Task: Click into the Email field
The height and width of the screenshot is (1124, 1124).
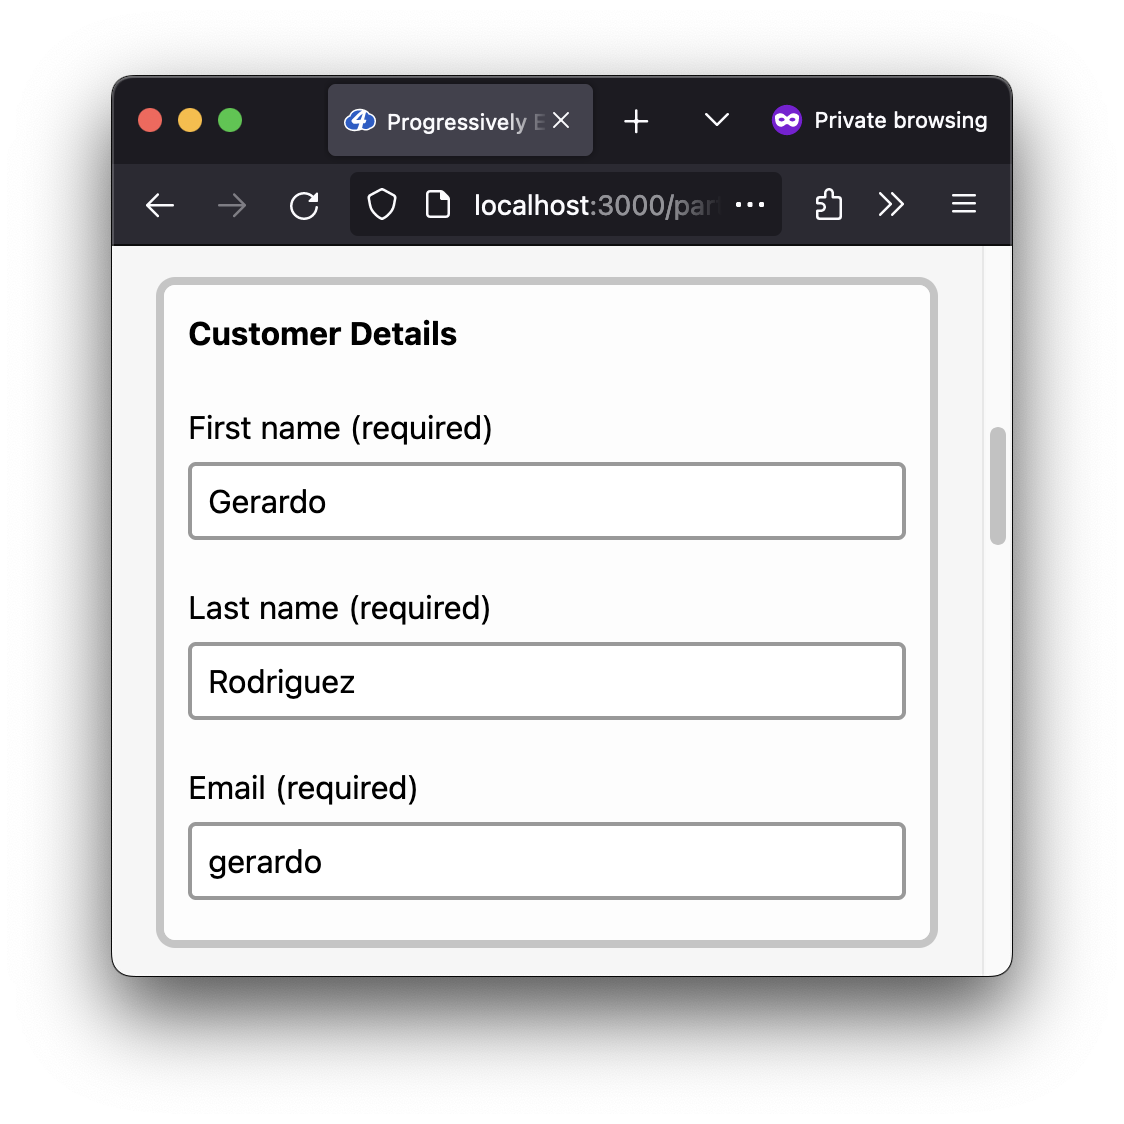Action: pos(547,861)
